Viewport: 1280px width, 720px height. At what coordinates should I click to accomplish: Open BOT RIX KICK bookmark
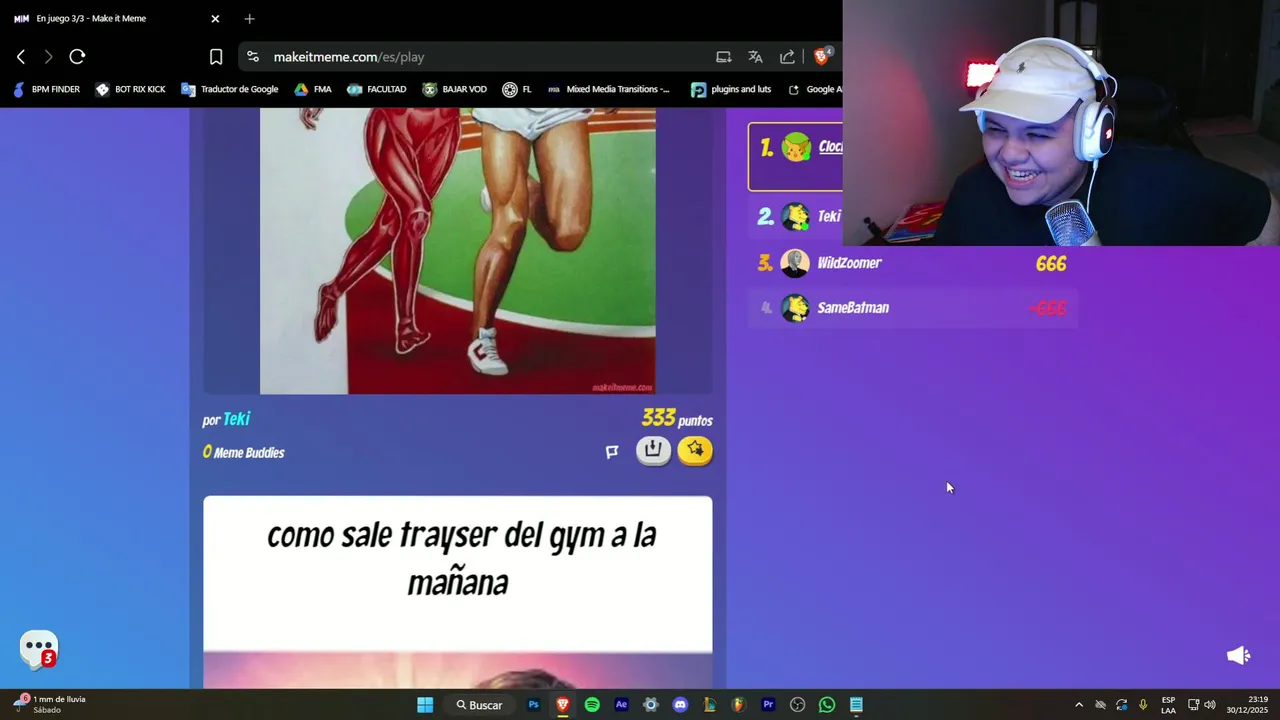tap(130, 89)
